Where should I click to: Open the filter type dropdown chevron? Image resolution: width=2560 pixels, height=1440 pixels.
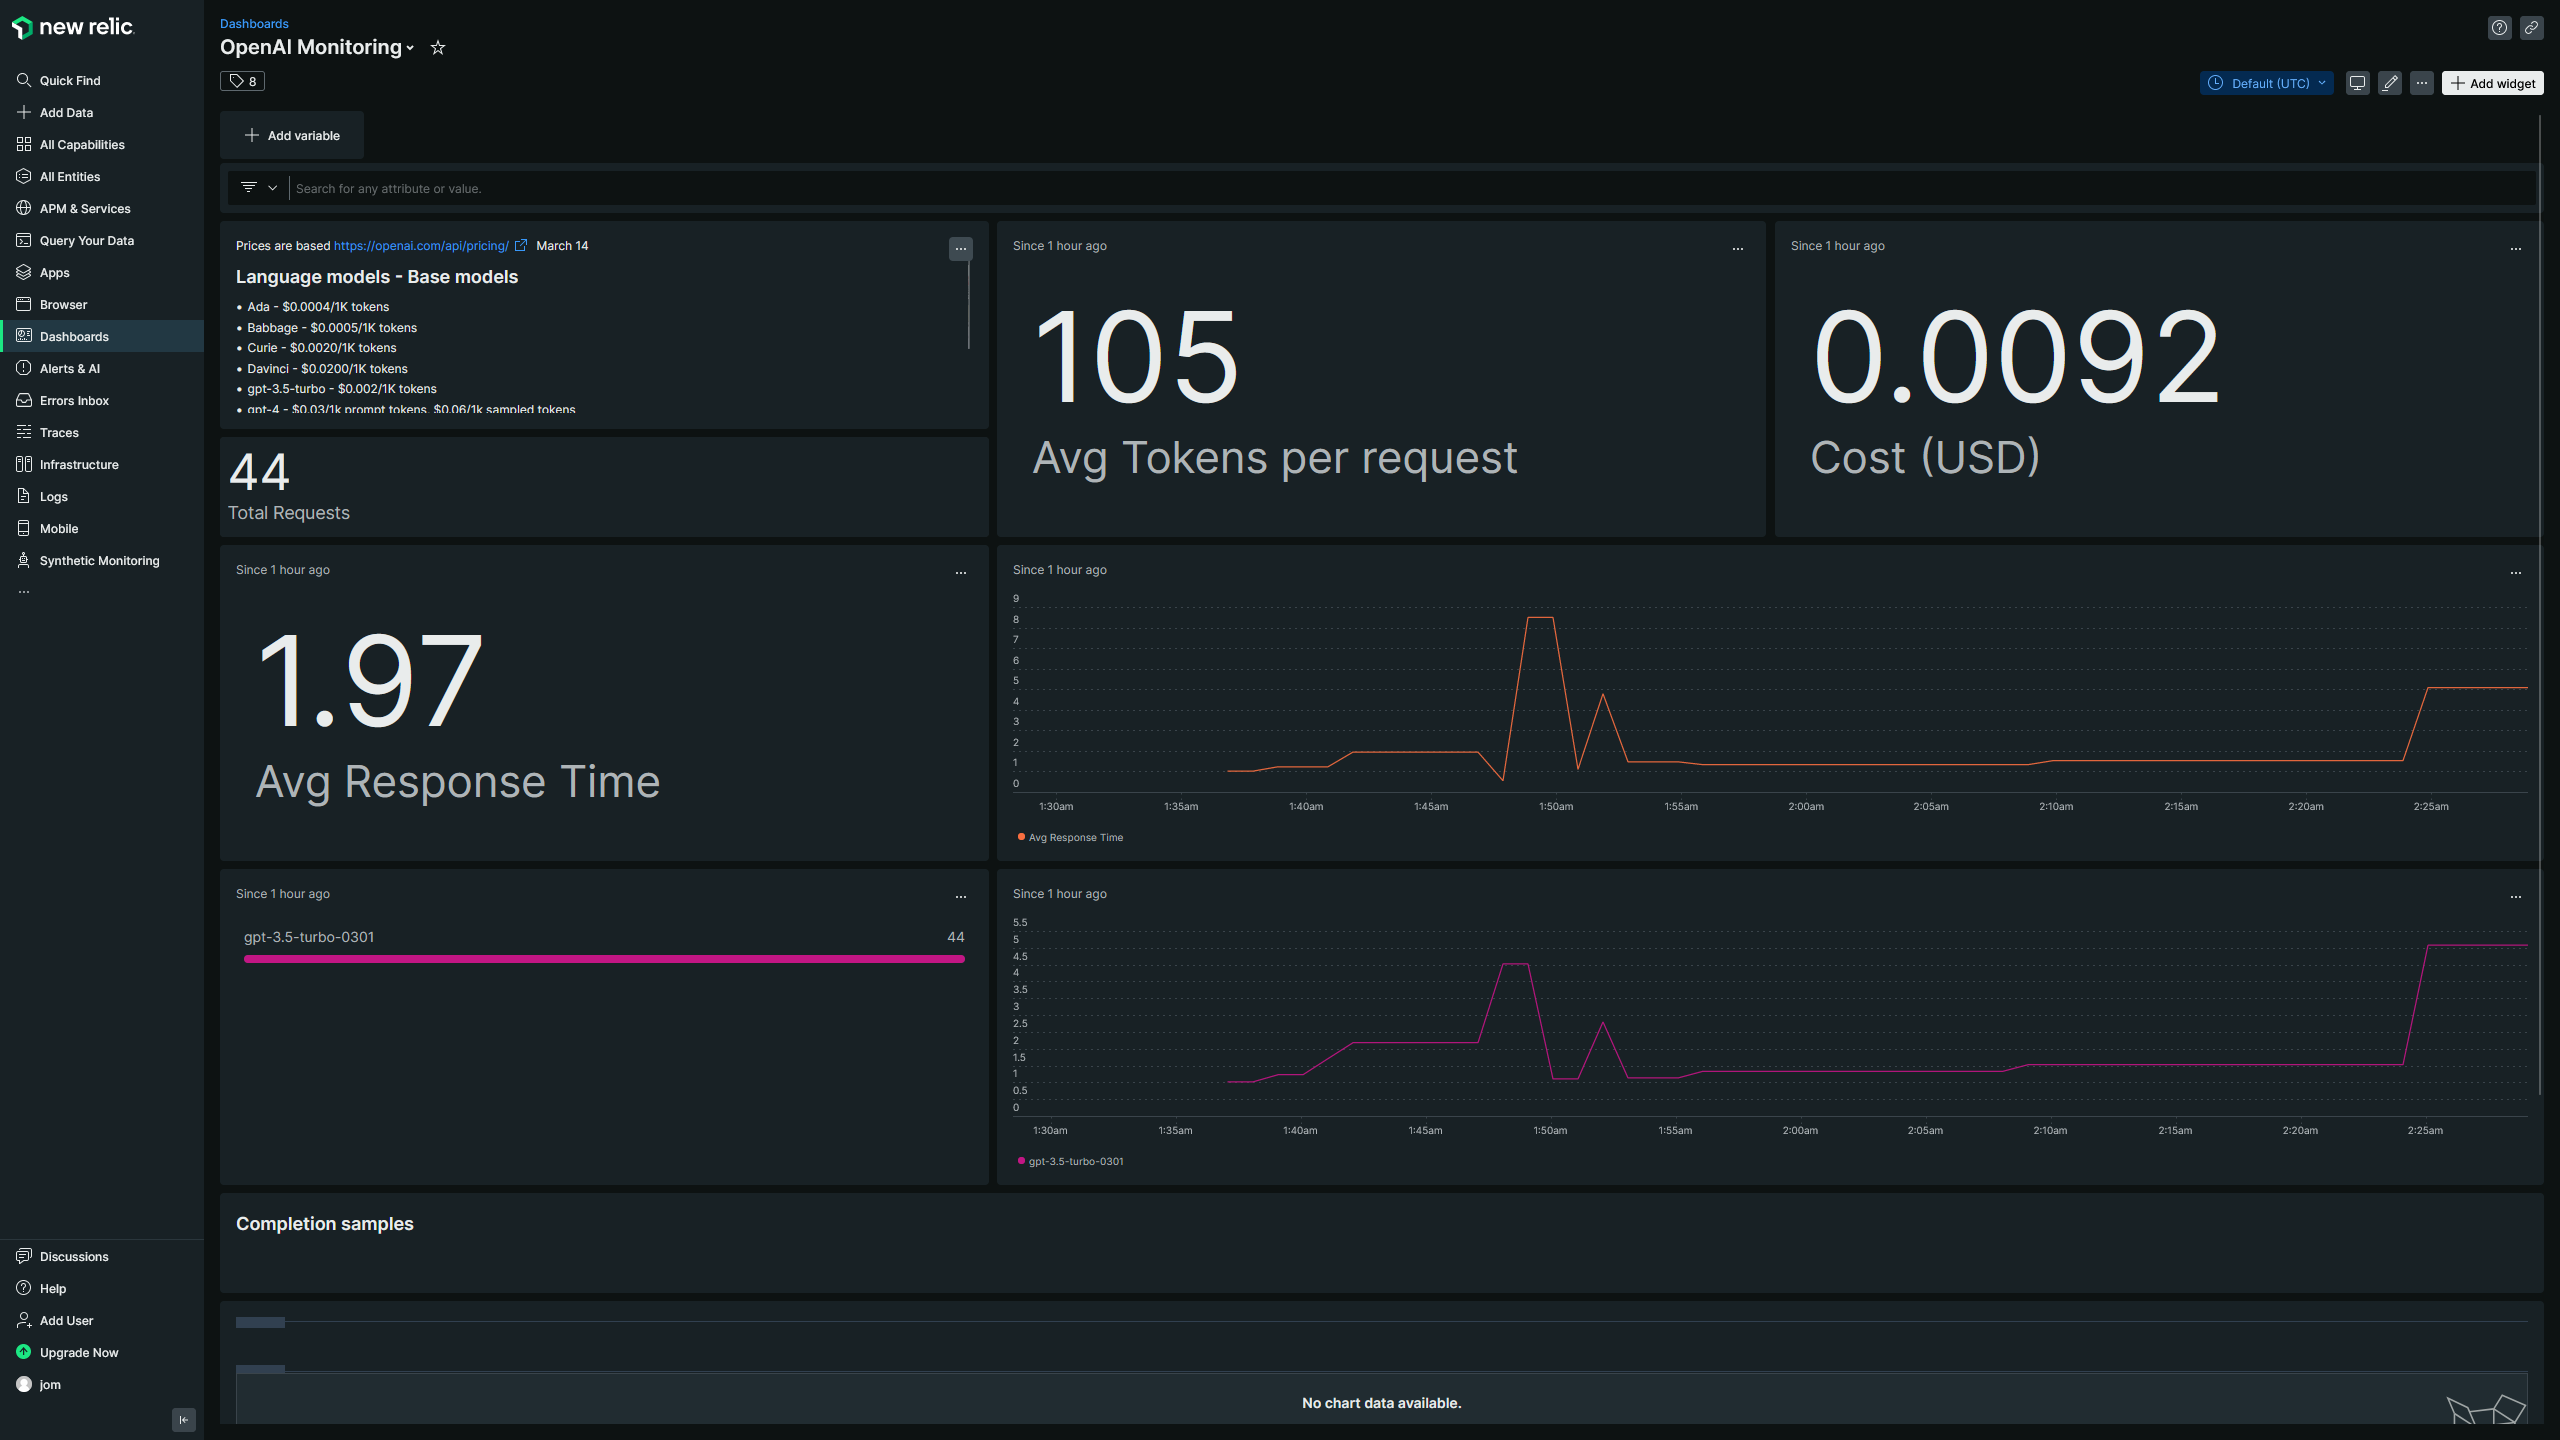coord(272,188)
